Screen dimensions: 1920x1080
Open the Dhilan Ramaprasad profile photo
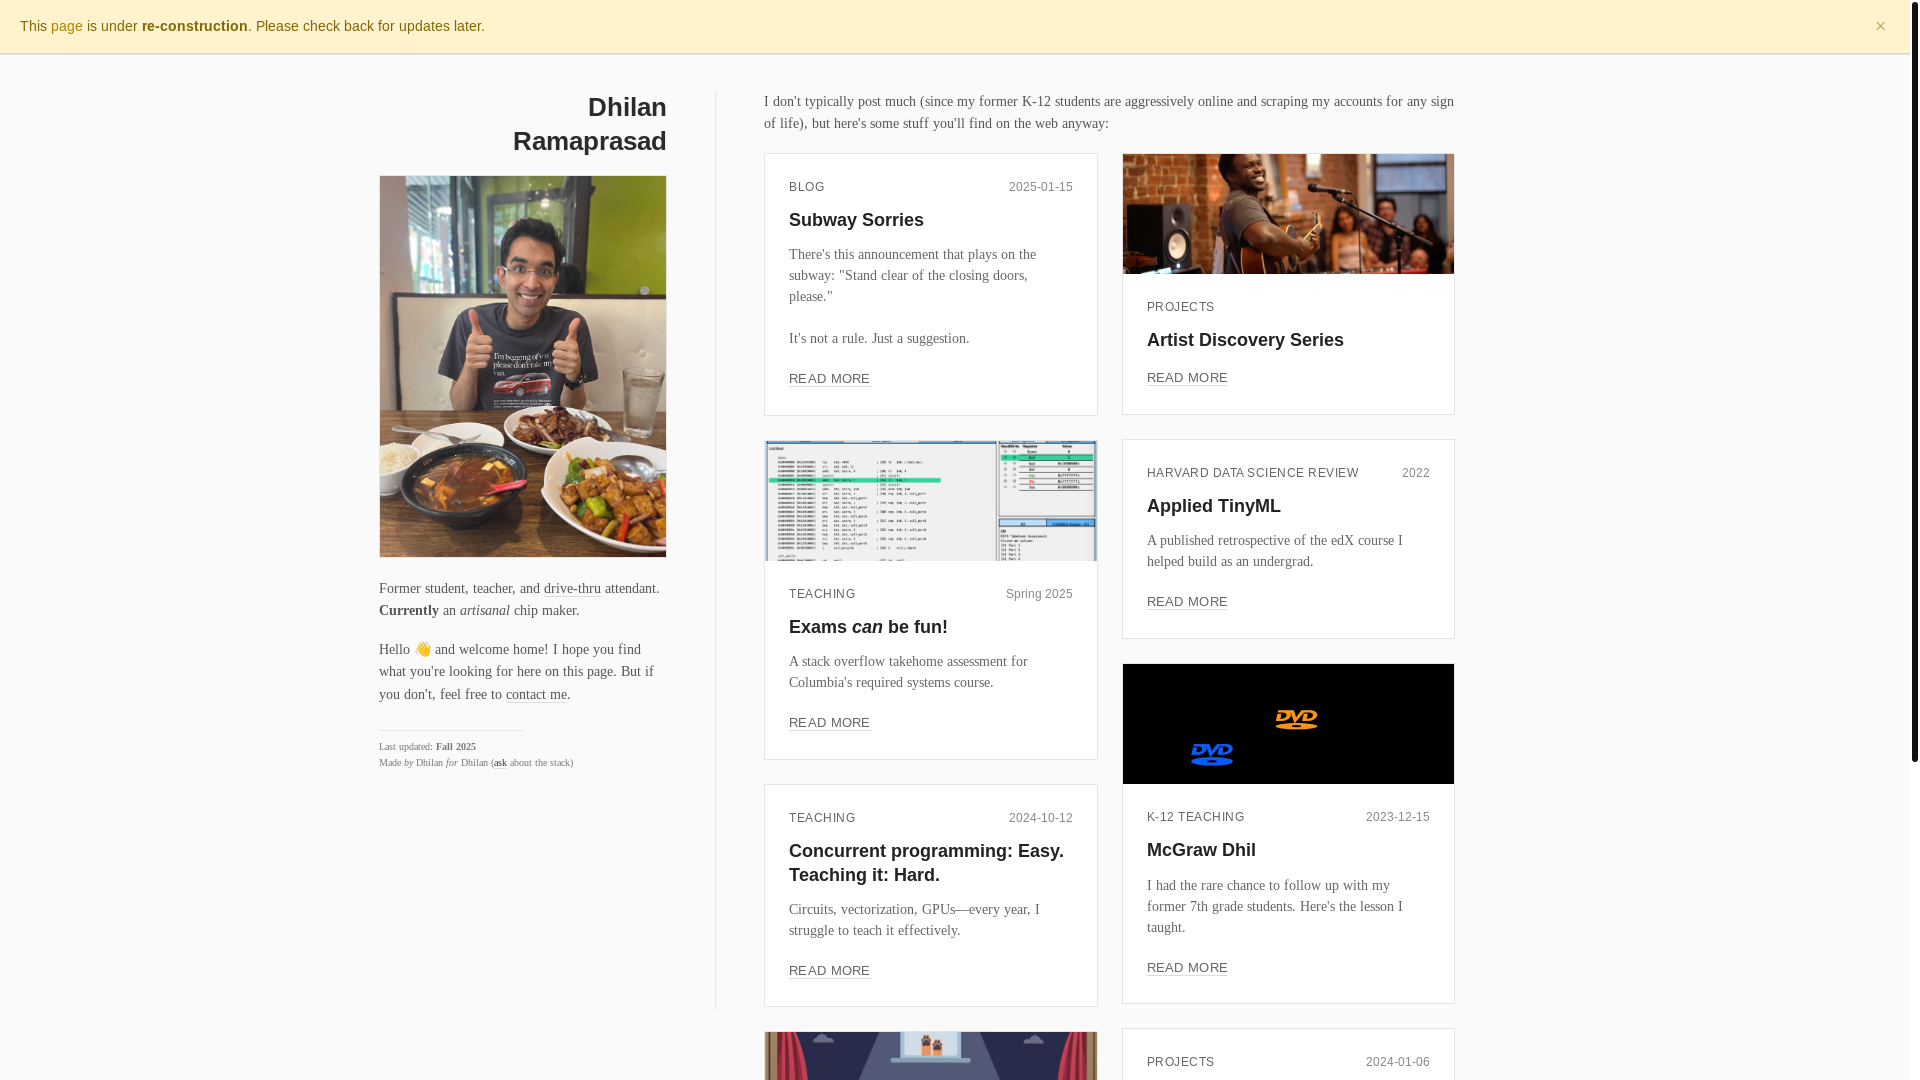pos(522,366)
